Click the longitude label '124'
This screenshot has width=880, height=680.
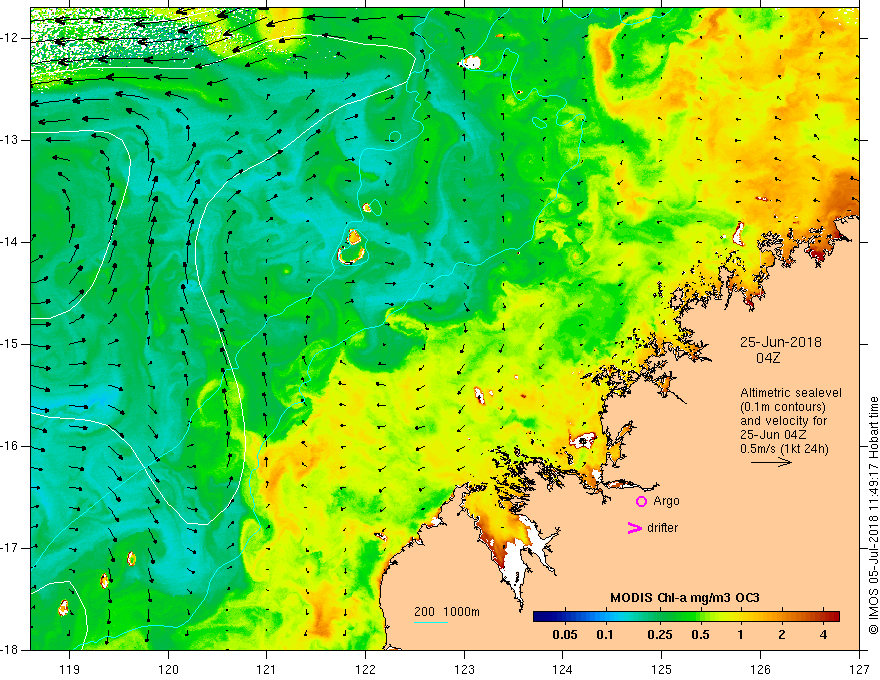563,670
